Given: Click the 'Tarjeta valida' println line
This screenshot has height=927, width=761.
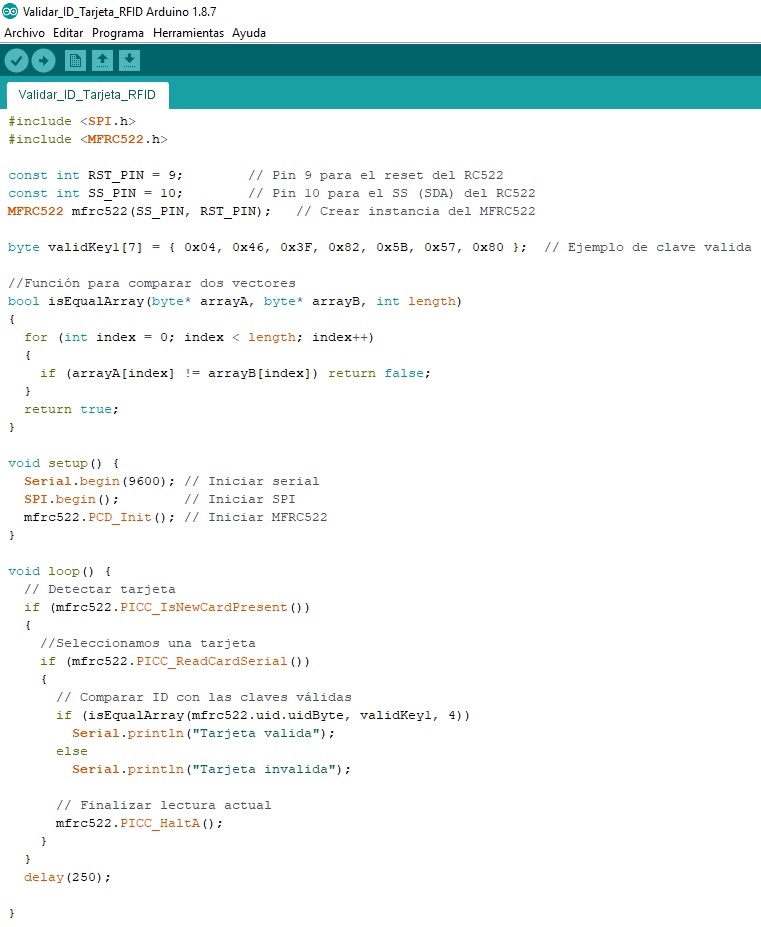Looking at the screenshot, I should 203,734.
